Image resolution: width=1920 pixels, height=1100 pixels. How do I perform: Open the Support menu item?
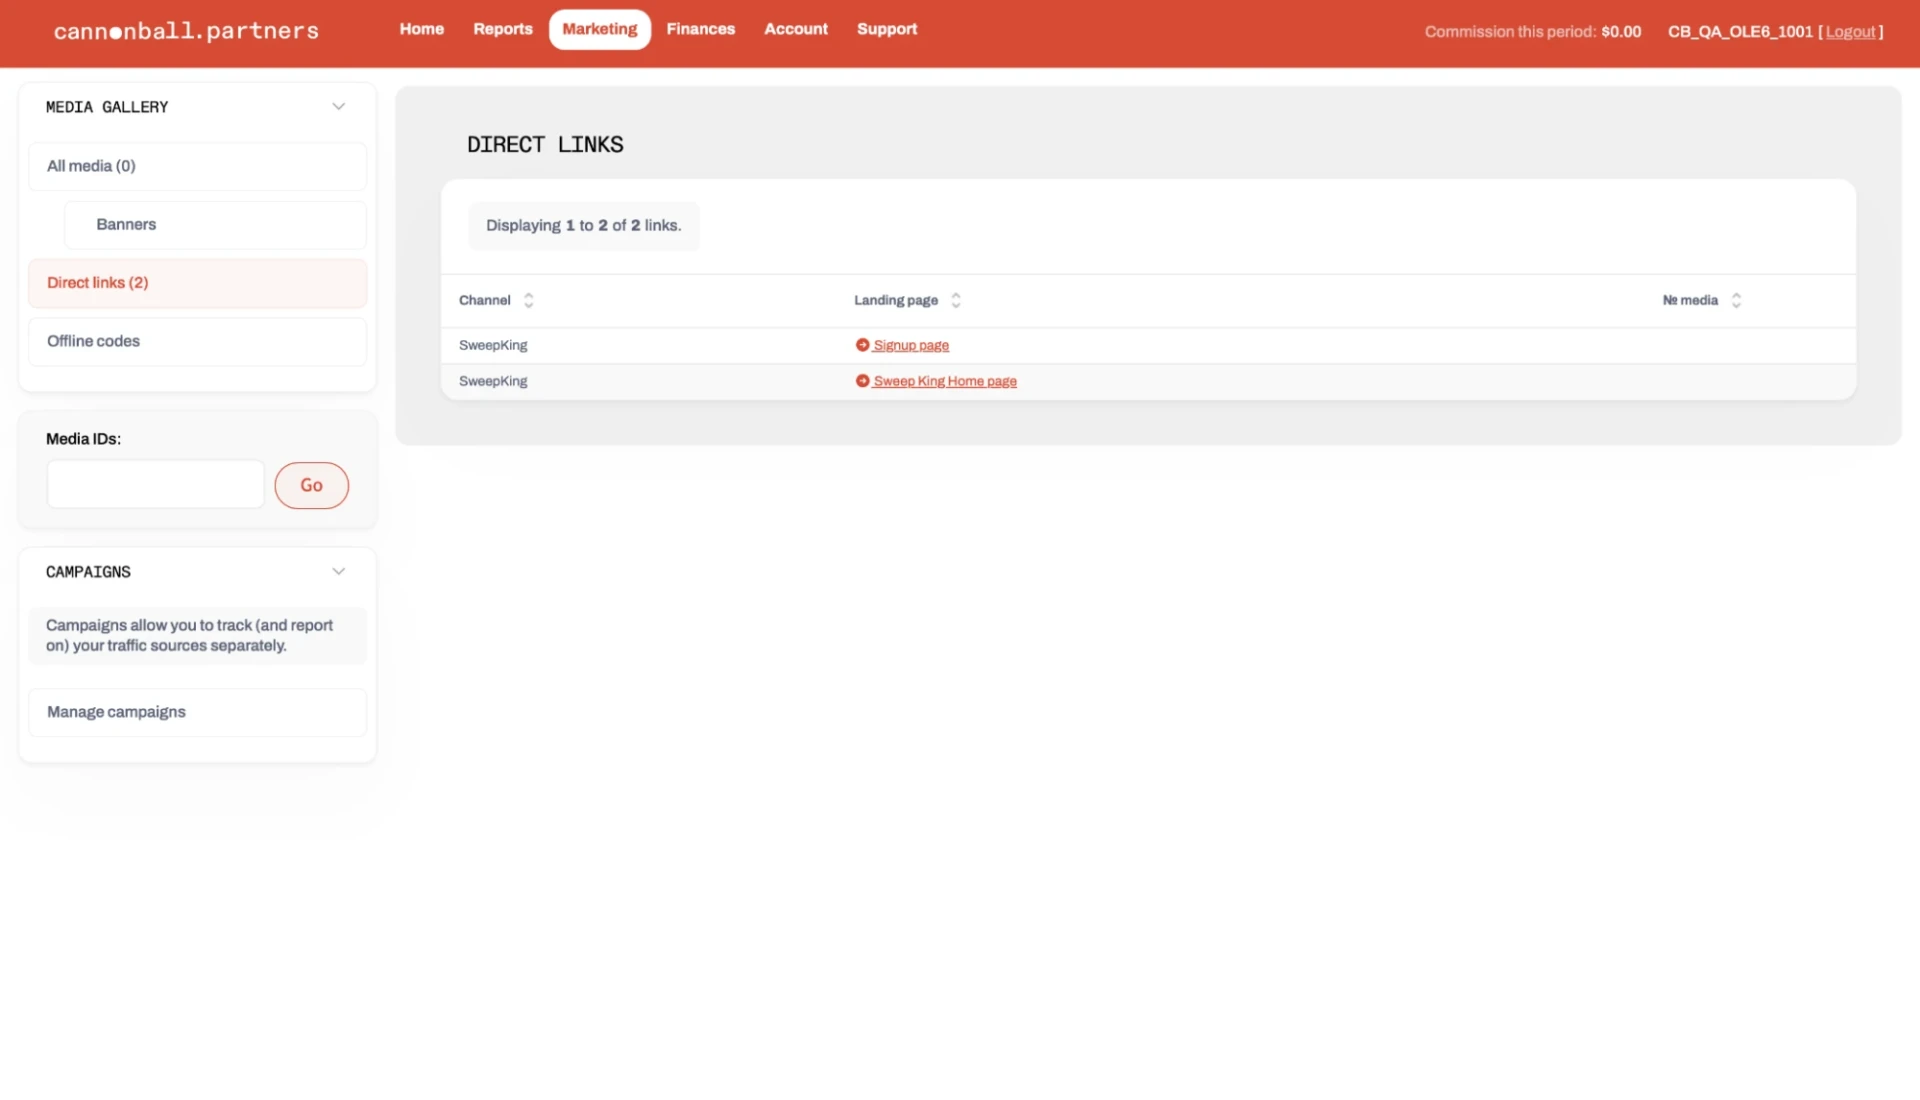[887, 29]
